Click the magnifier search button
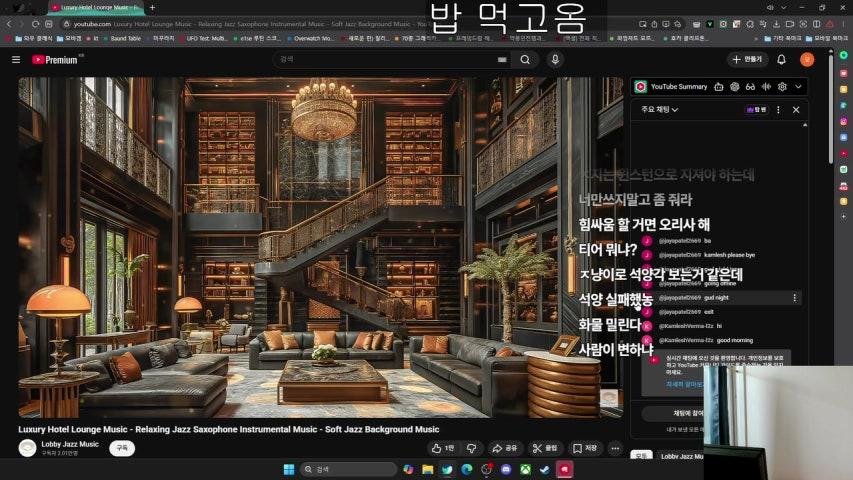The image size is (853, 480). (x=525, y=59)
